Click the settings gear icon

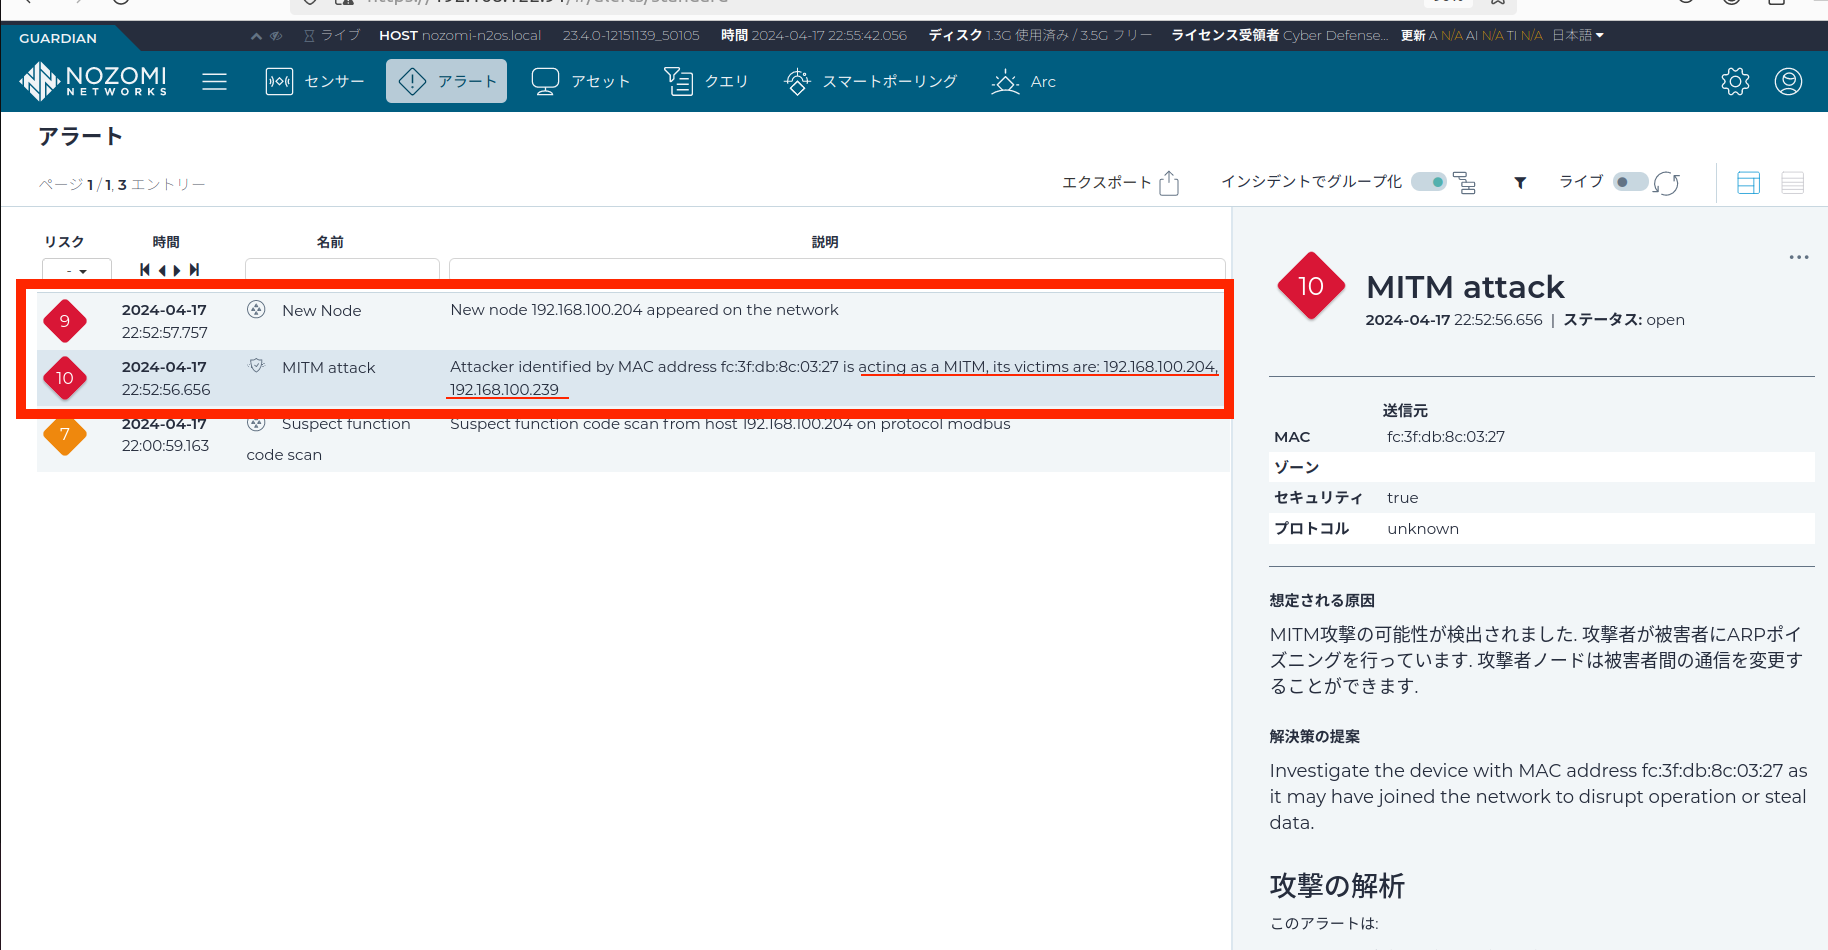(1735, 81)
